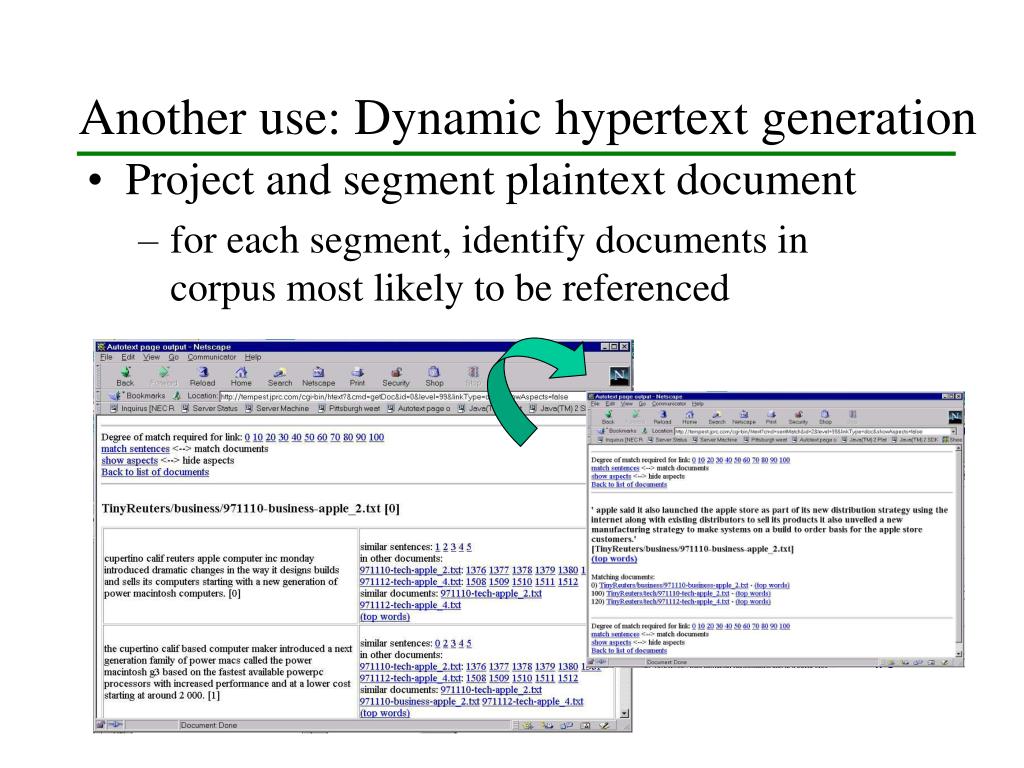
Task: Click heading 'TinyReuters/business/971110-business-apple_2.txt [0]' in large window
Action: coord(250,508)
